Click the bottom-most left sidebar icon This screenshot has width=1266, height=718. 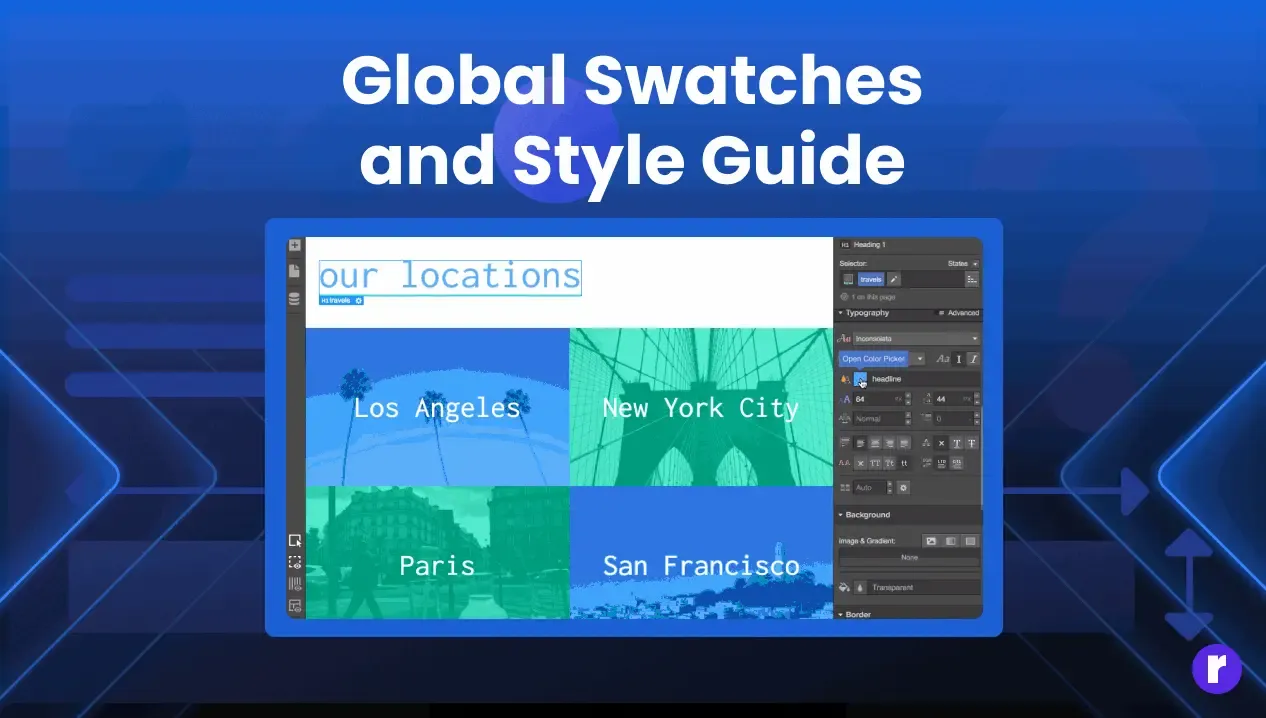[295, 605]
